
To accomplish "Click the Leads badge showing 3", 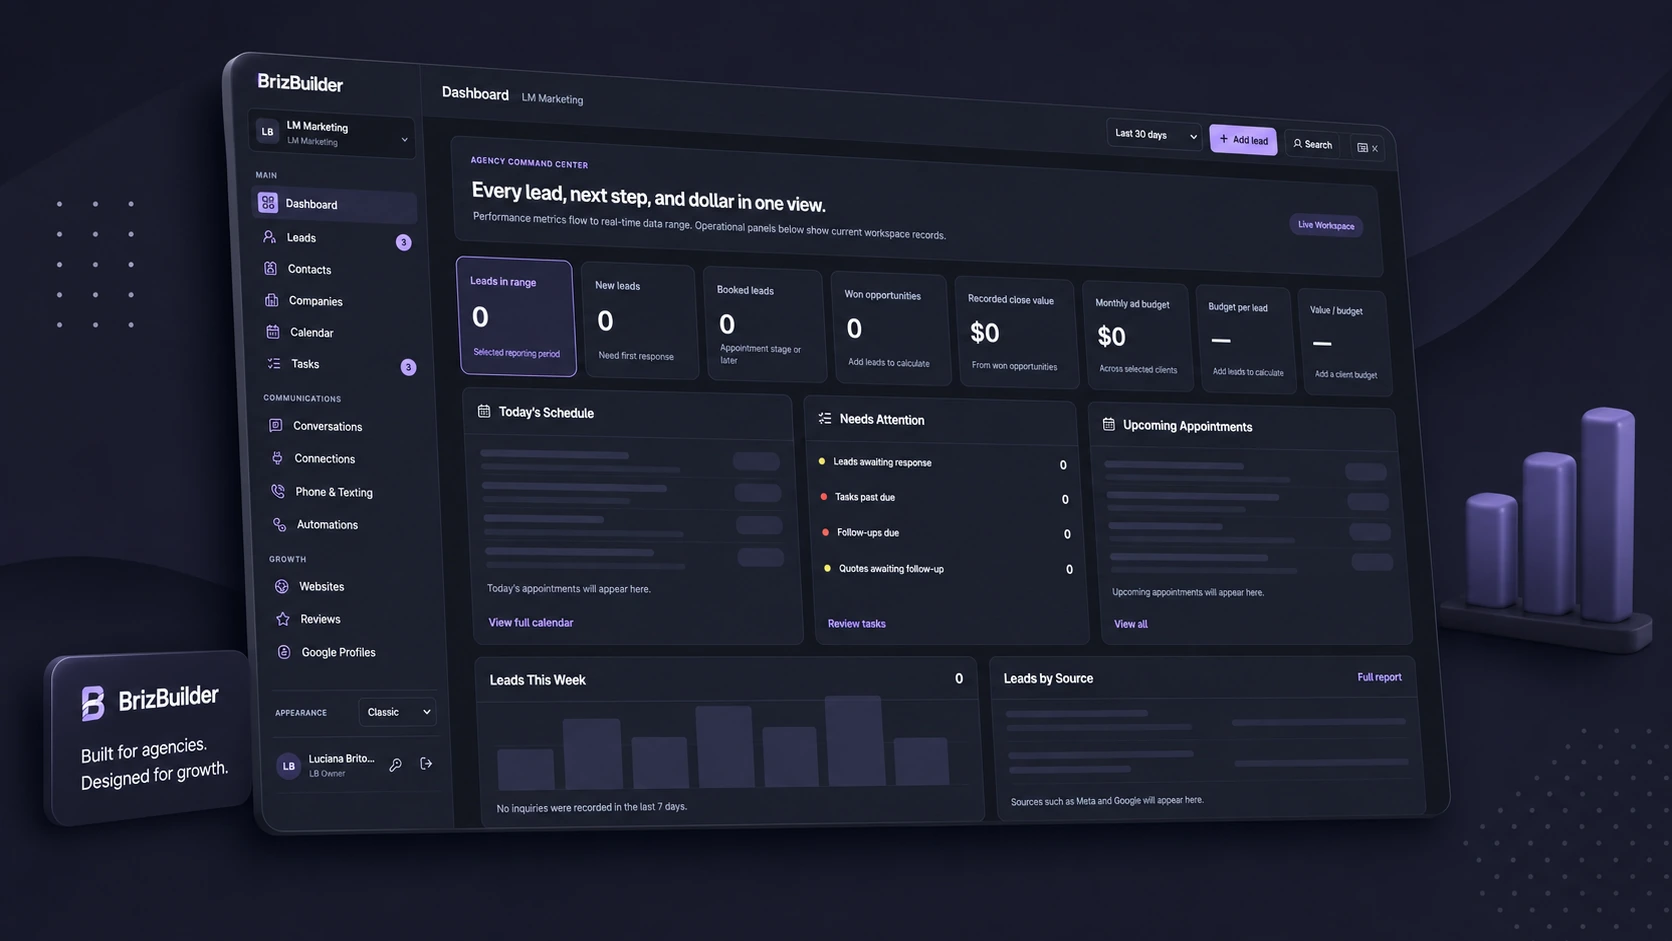I will [x=403, y=242].
